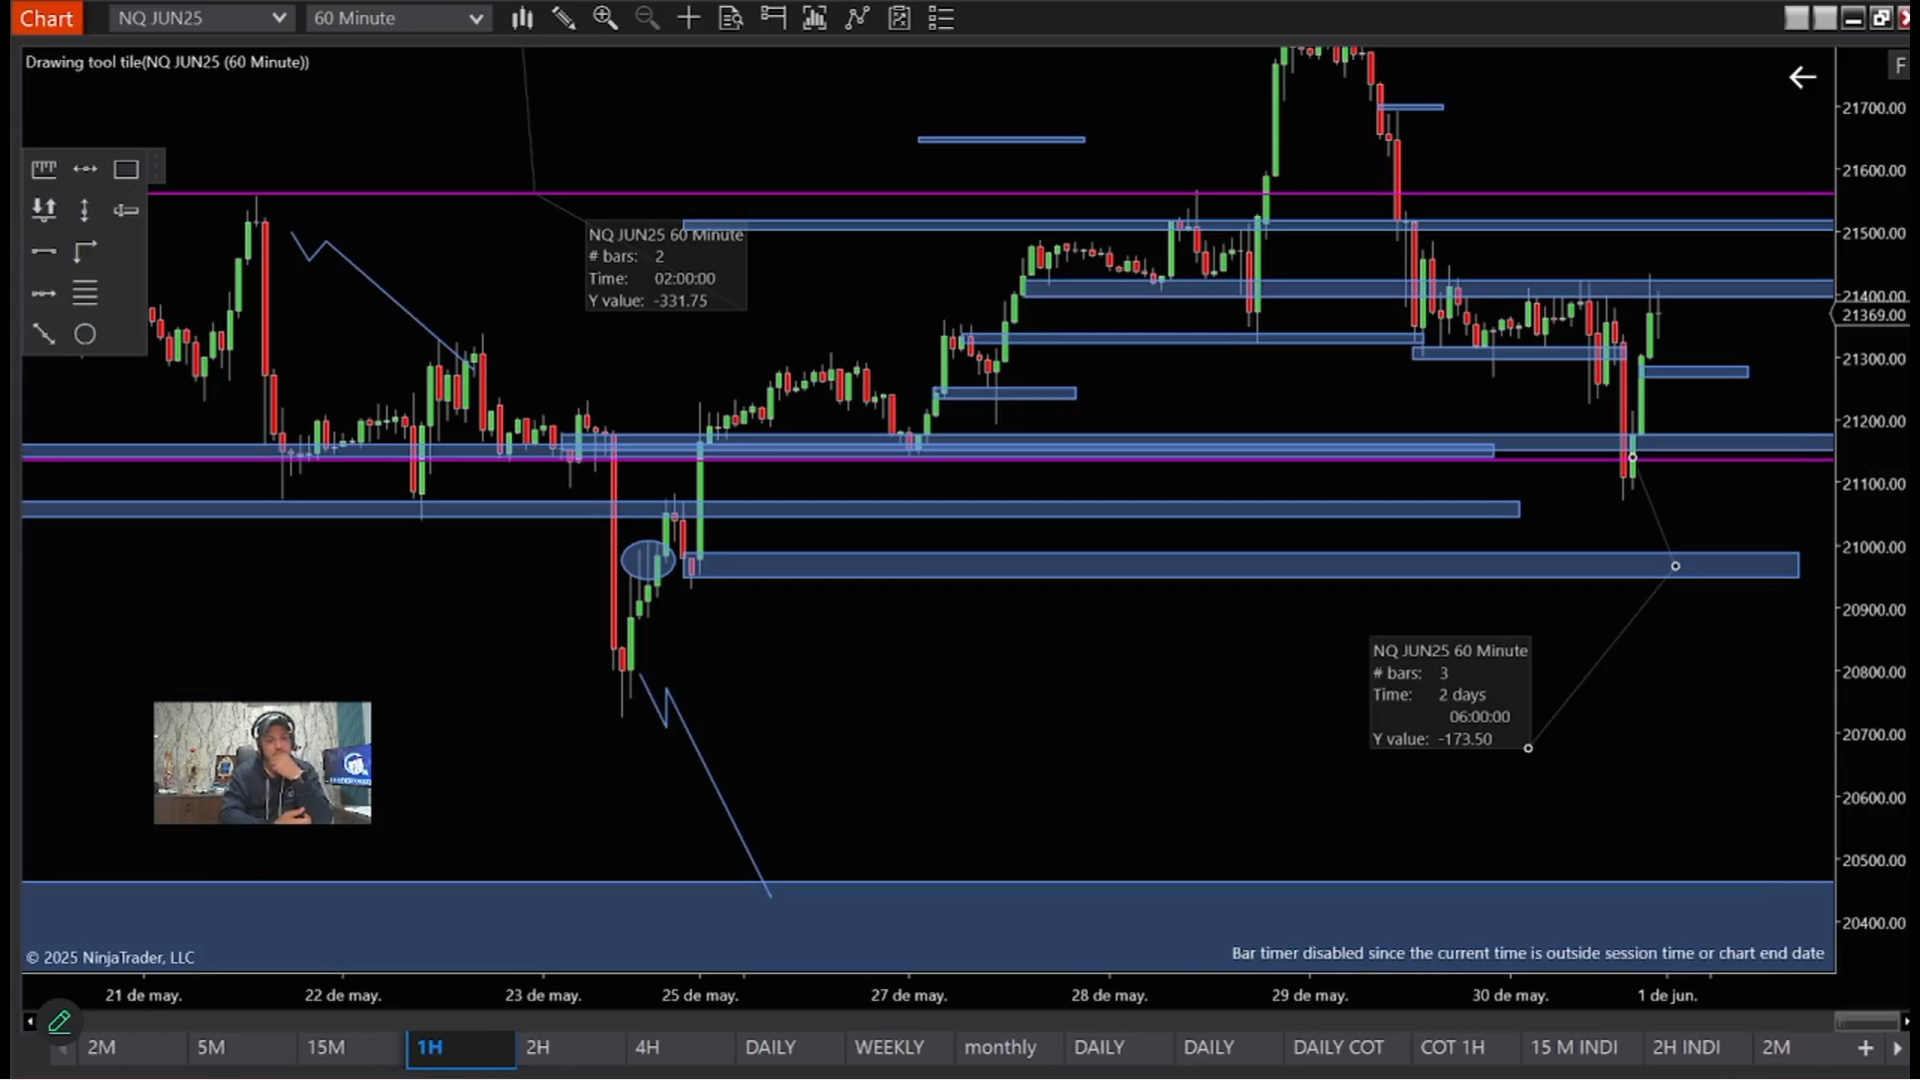The image size is (1920, 1080).
Task: Click the 21000.00 price axis label
Action: click(x=1874, y=547)
